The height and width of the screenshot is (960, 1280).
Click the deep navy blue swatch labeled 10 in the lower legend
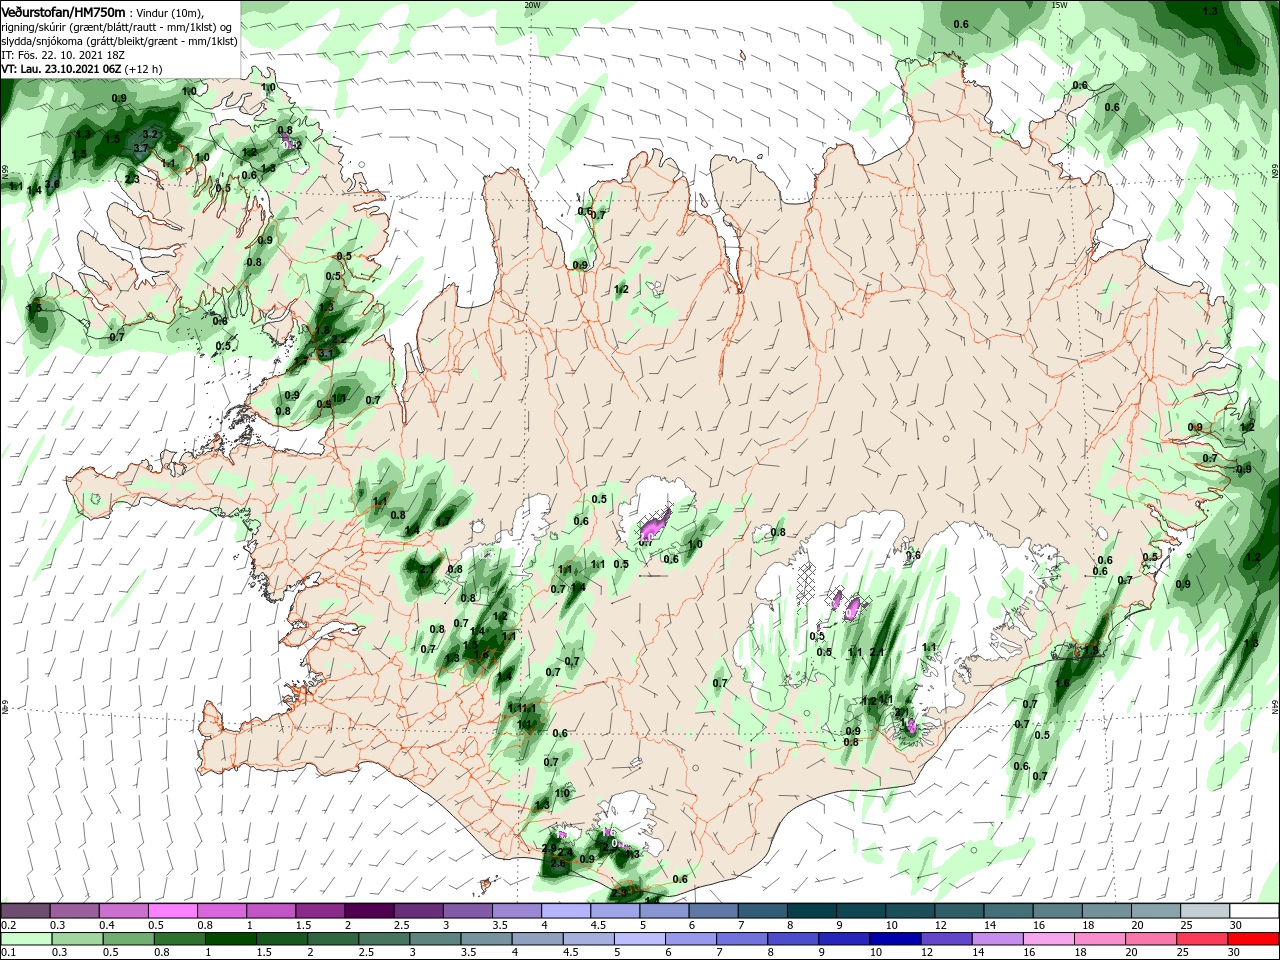tap(893, 939)
